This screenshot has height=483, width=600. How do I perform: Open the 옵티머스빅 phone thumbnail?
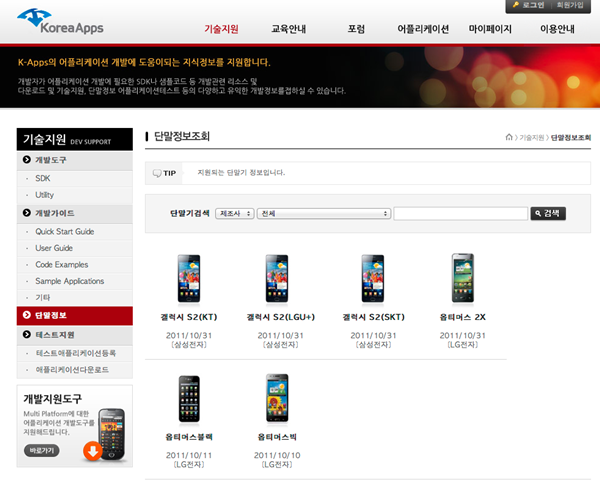coord(277,398)
